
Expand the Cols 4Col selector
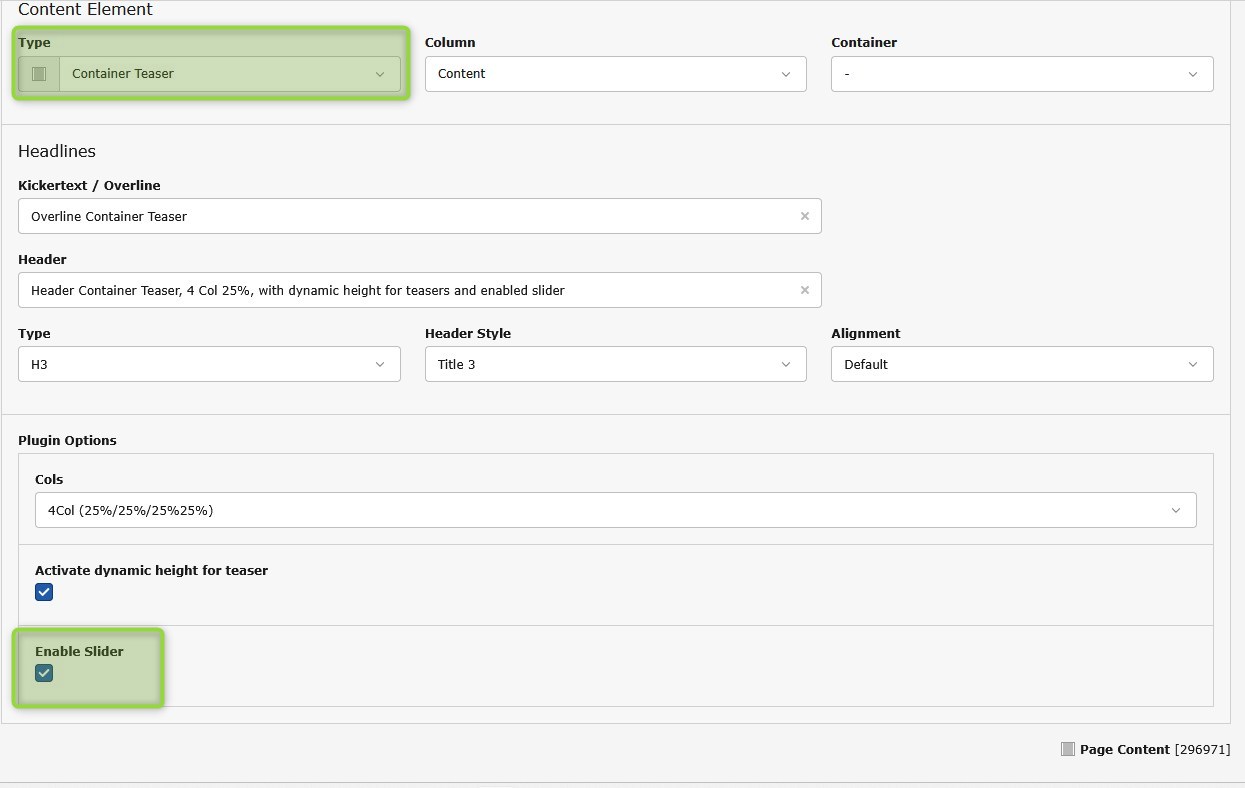(x=615, y=510)
